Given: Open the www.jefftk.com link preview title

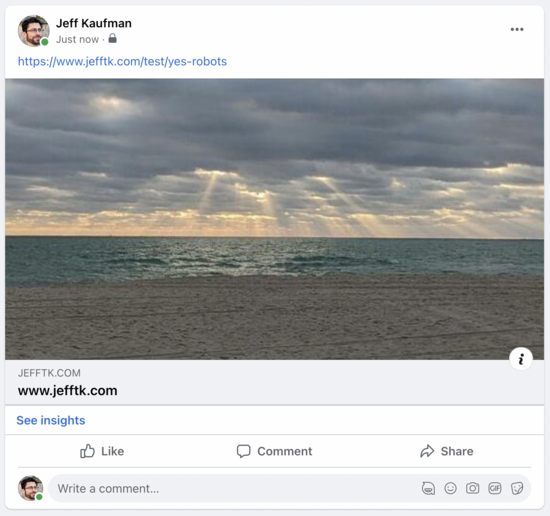Looking at the screenshot, I should click(x=68, y=391).
